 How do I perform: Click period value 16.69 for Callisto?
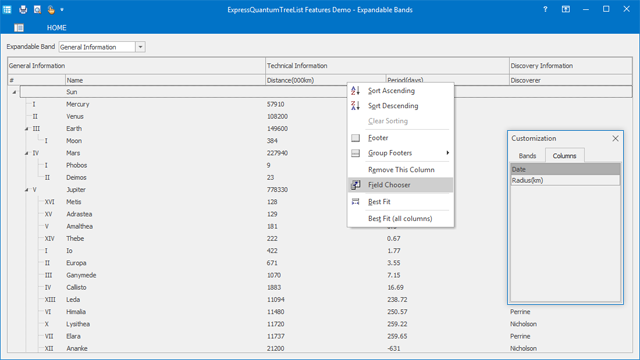pyautogui.click(x=395, y=288)
